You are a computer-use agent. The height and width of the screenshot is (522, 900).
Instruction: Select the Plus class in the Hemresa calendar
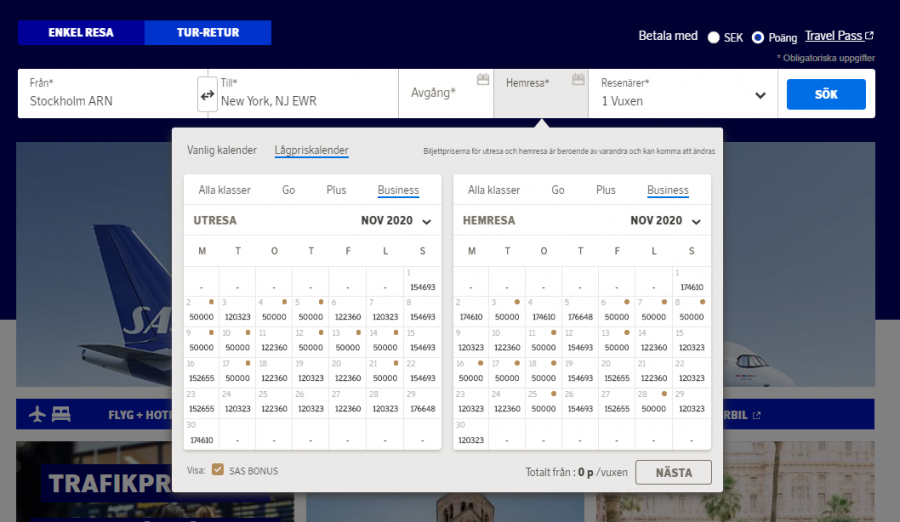(x=606, y=190)
